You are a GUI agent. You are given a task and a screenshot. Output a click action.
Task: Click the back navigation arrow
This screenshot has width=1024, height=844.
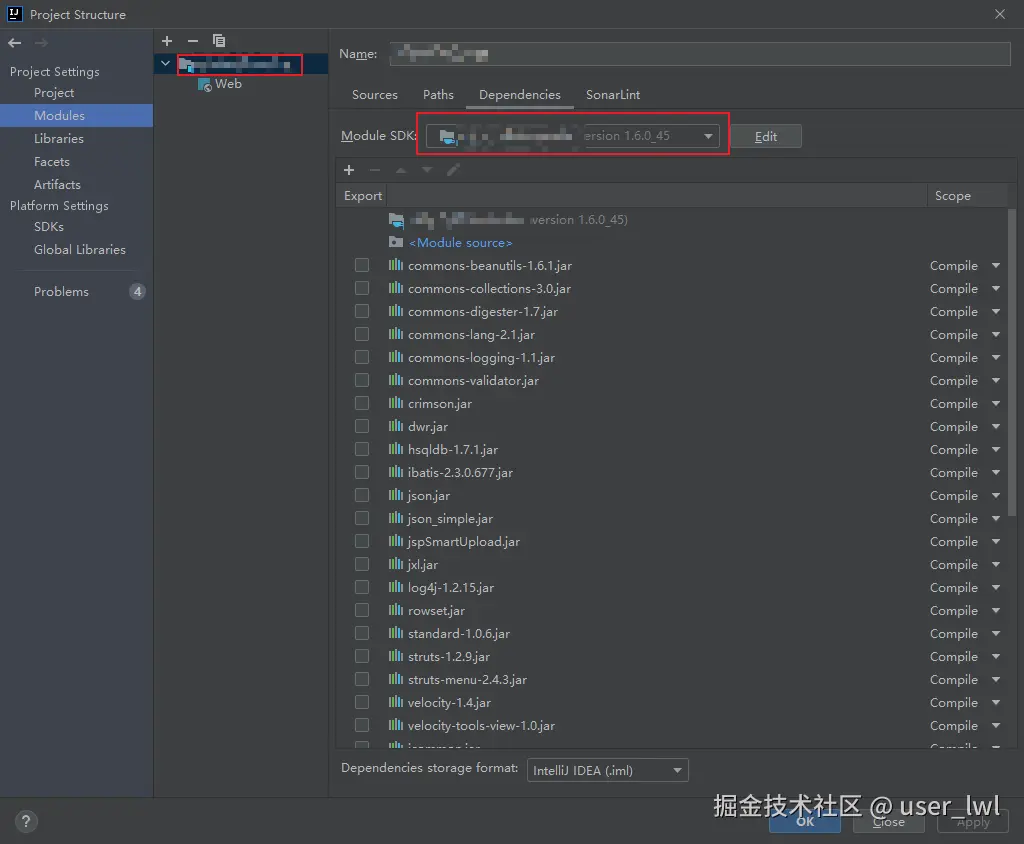(x=14, y=43)
